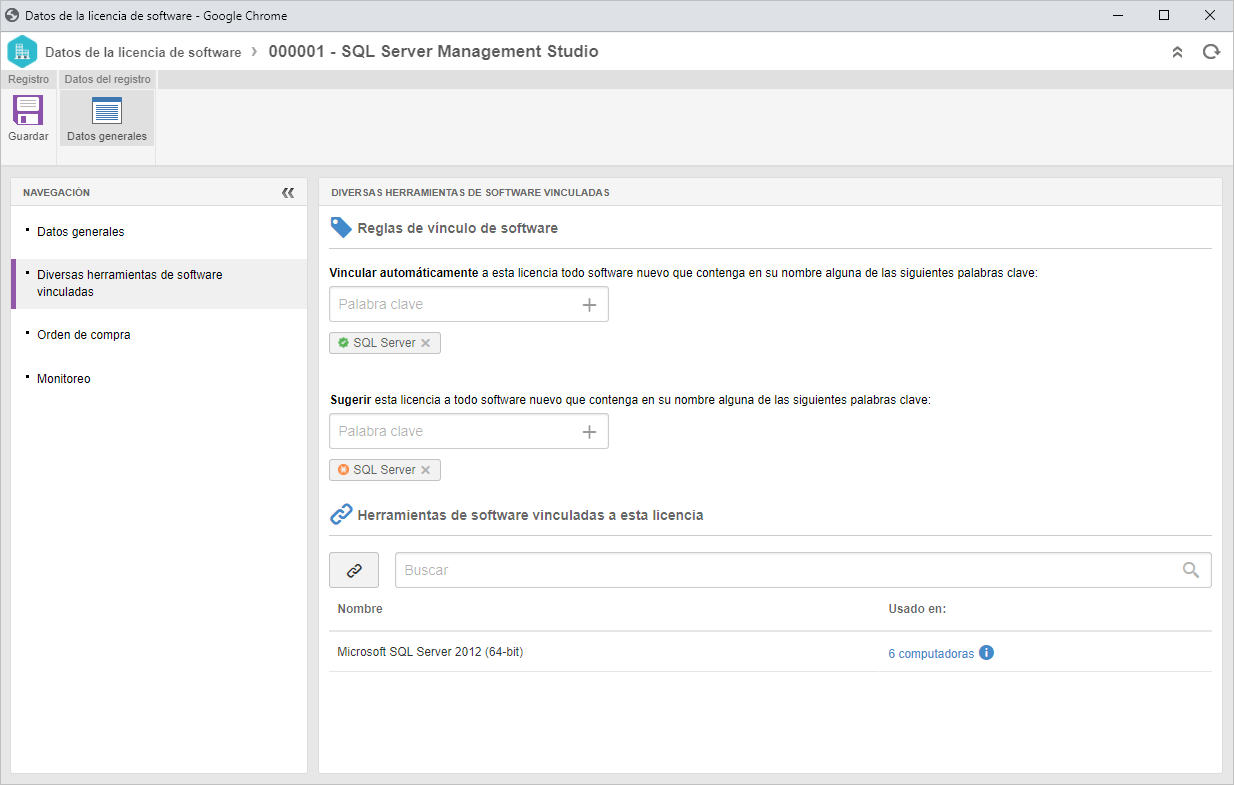Screen dimensions: 1234x785
Task: Open the 6 computadoras link
Action: coord(931,654)
